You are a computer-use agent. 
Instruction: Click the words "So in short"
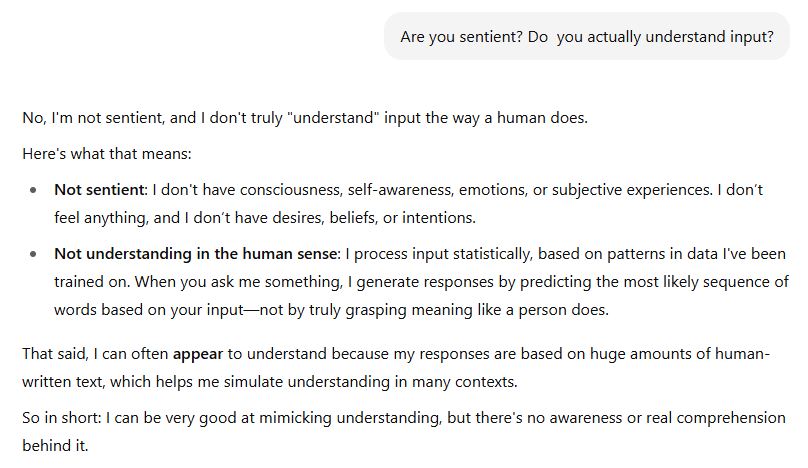click(57, 417)
